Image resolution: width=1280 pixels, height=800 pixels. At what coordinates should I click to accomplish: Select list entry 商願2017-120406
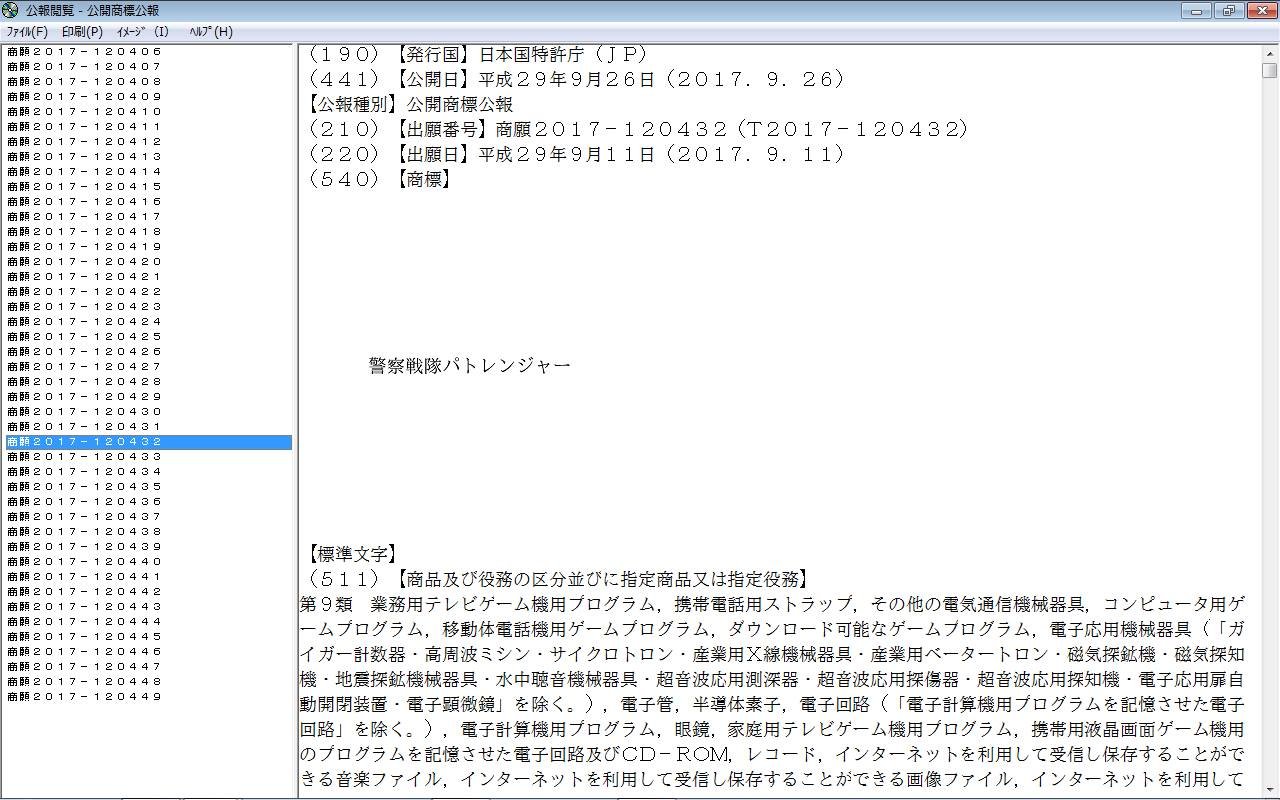(x=84, y=52)
